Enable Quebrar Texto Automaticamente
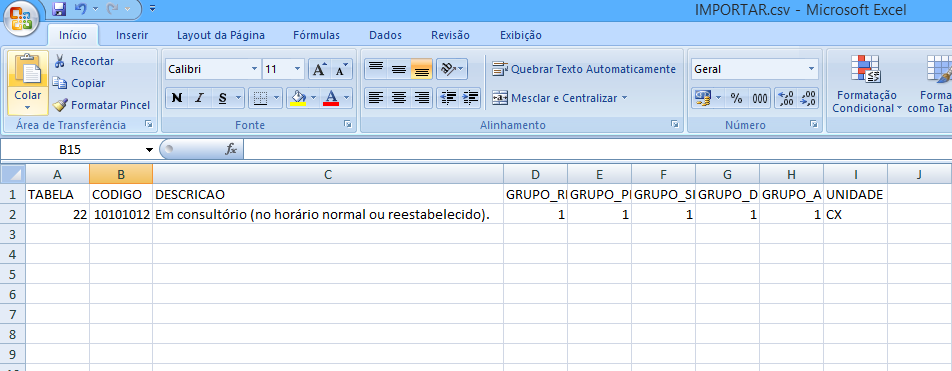 click(x=584, y=69)
